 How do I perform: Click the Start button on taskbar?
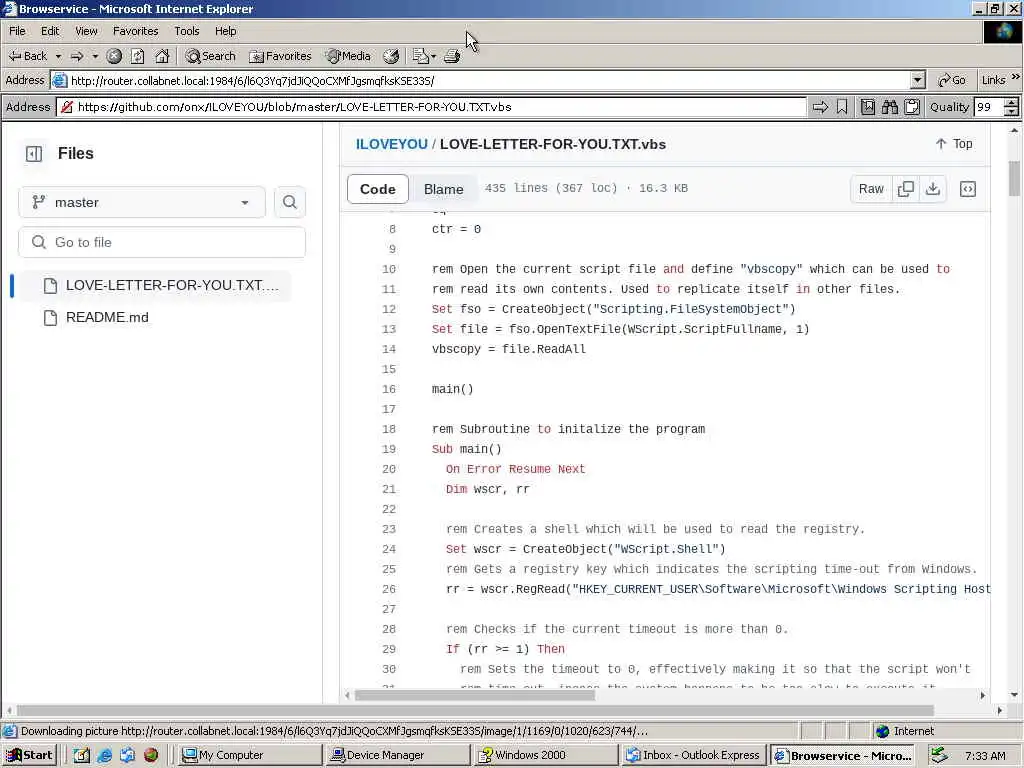[x=29, y=755]
